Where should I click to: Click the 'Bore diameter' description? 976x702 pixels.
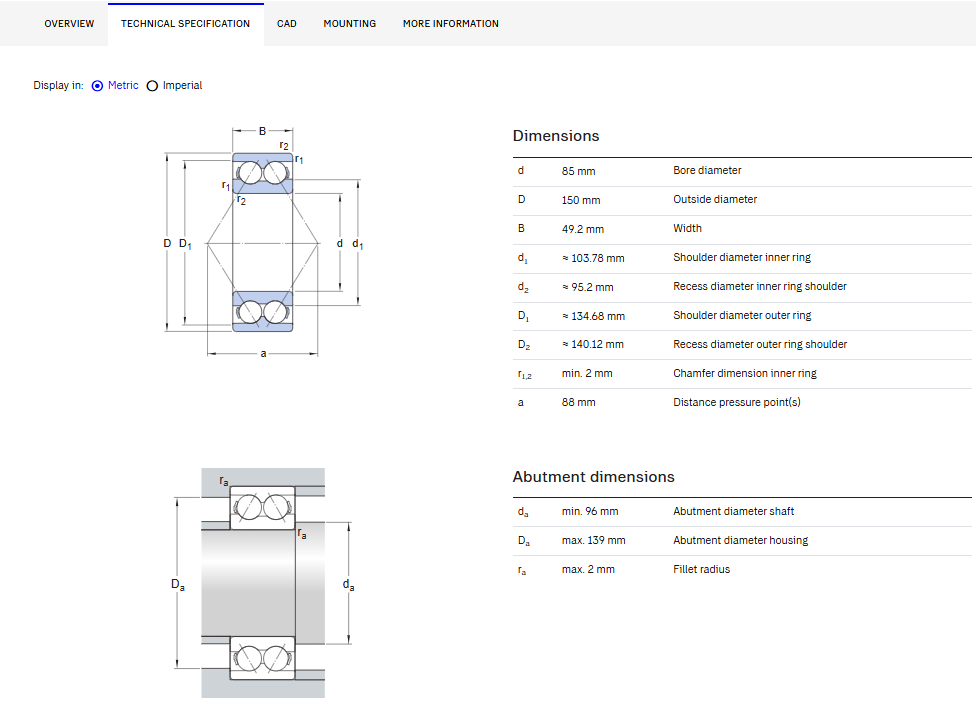coord(707,171)
